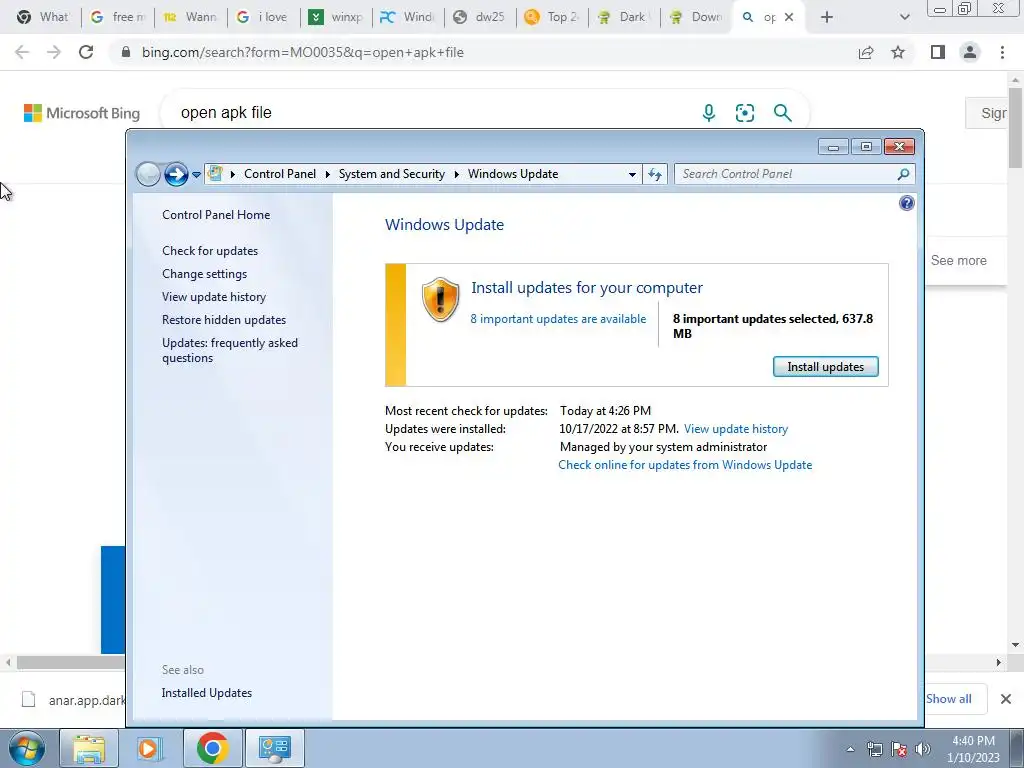The width and height of the screenshot is (1024, 768).
Task: Close the Chrome downloads bar
Action: pyautogui.click(x=1006, y=699)
